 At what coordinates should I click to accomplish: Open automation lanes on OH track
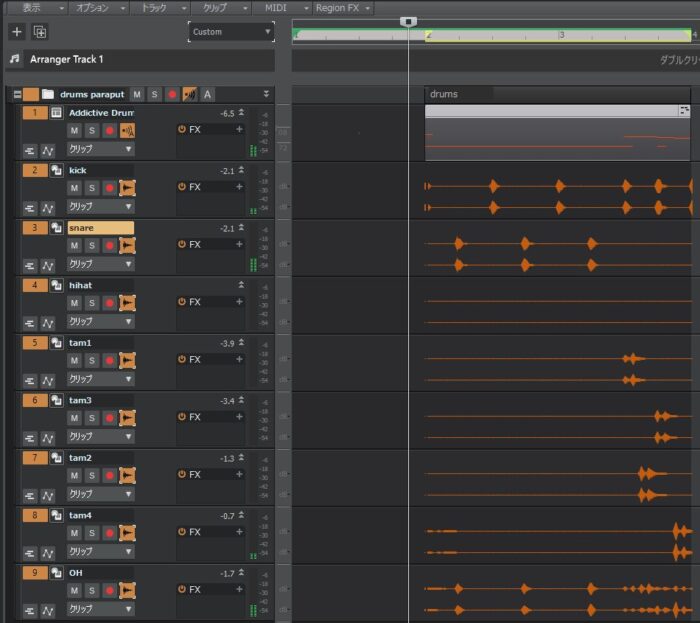pyautogui.click(x=48, y=611)
